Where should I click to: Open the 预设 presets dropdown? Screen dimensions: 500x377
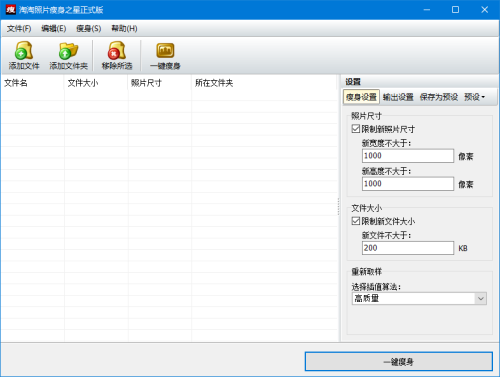474,97
